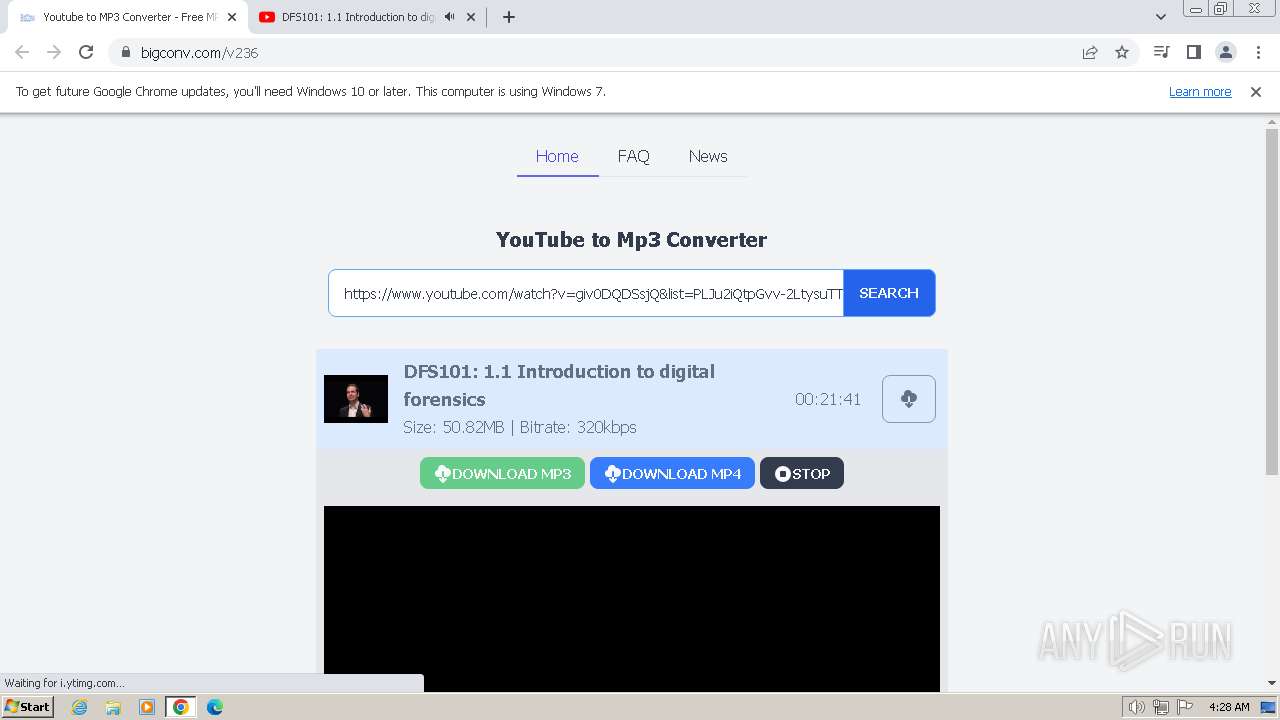Click DOWNLOAD MP3 button

pyautogui.click(x=502, y=473)
